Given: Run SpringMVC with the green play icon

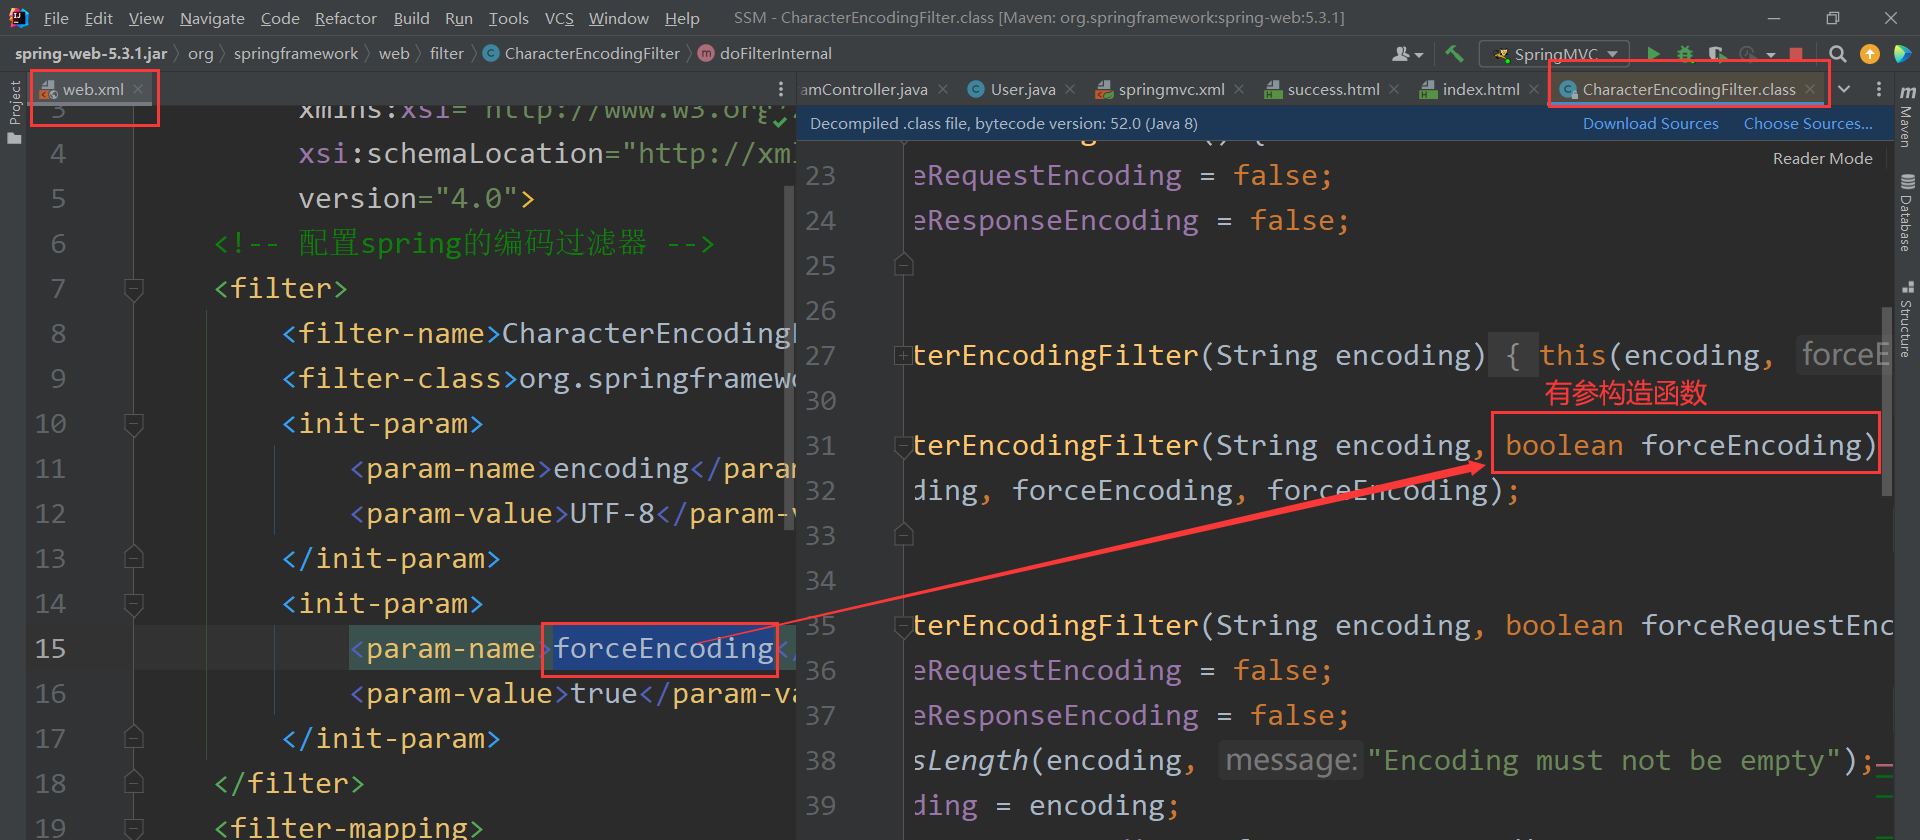Looking at the screenshot, I should [1653, 54].
